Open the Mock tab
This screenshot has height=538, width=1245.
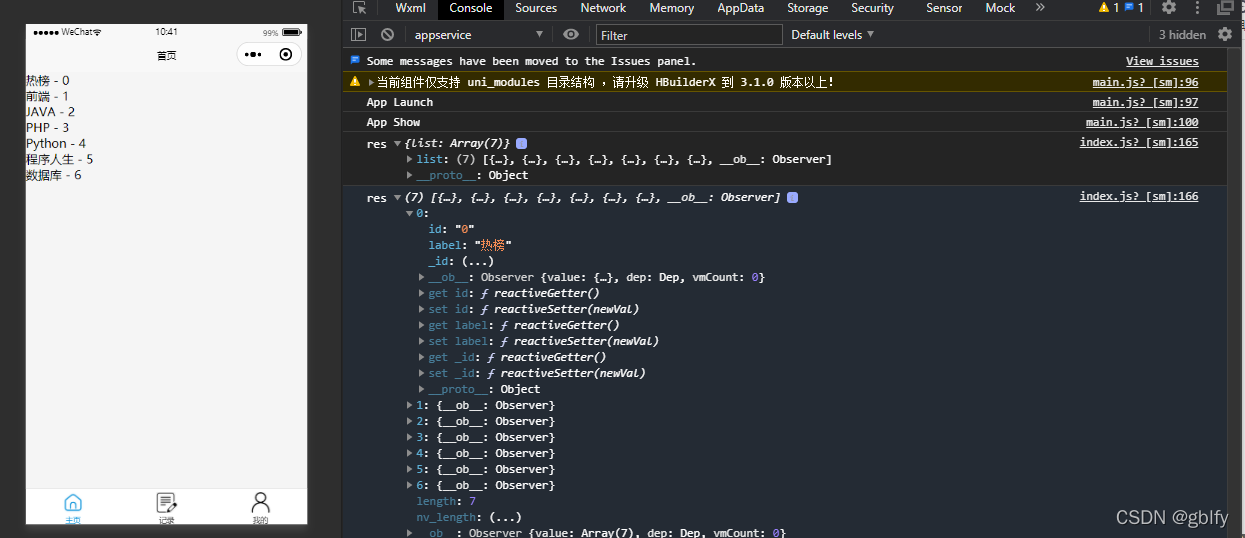[x=1000, y=8]
